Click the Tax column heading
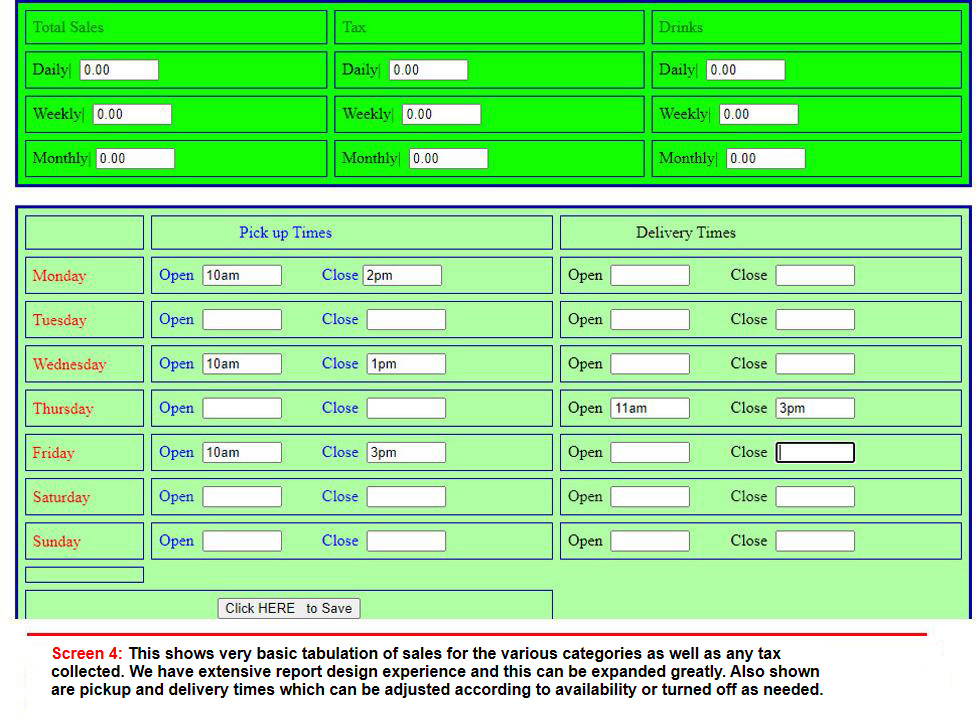The height and width of the screenshot is (720, 980). click(354, 27)
